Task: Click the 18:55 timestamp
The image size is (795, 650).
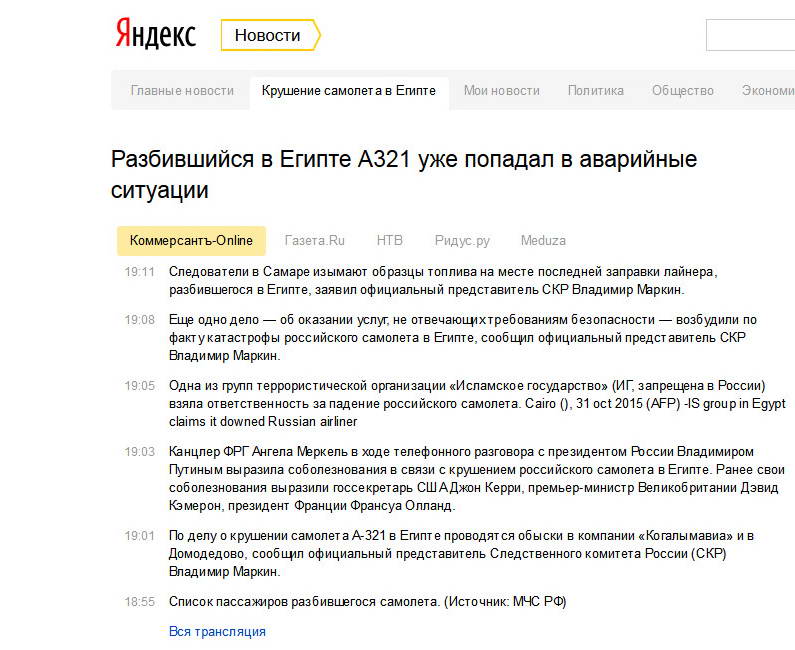Action: [x=139, y=602]
